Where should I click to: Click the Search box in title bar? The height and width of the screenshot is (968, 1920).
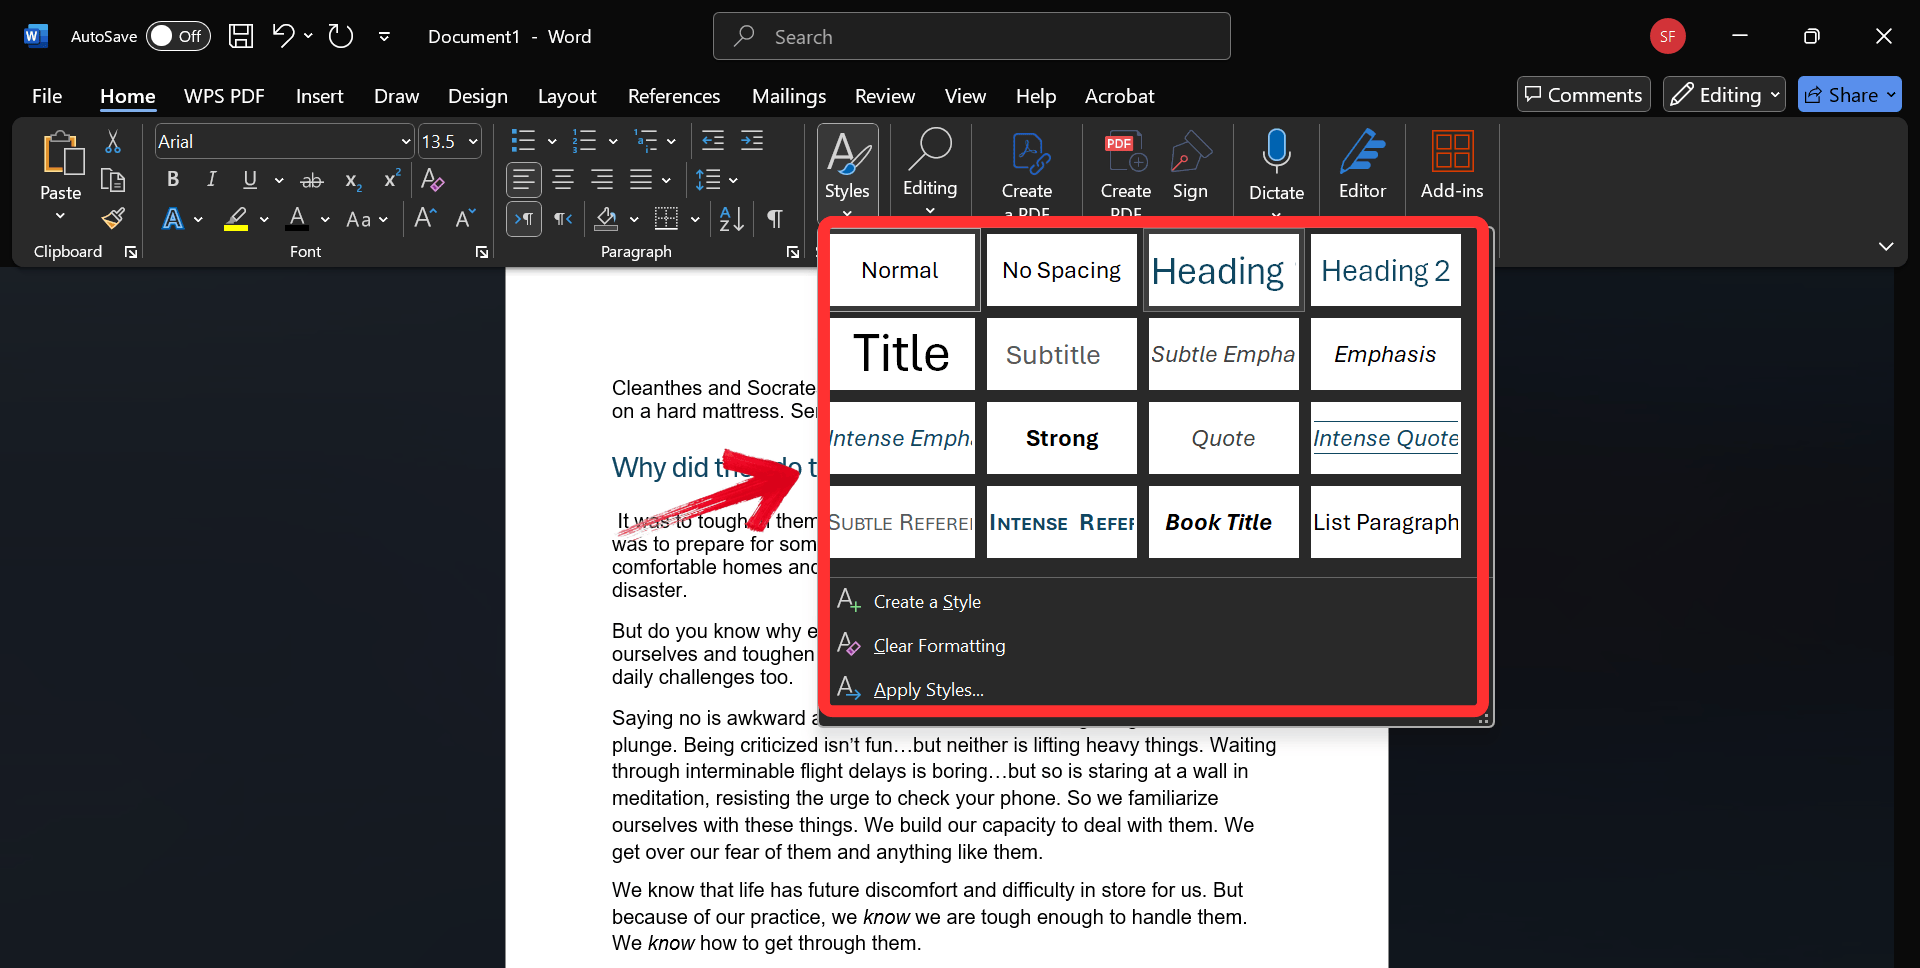pyautogui.click(x=971, y=37)
